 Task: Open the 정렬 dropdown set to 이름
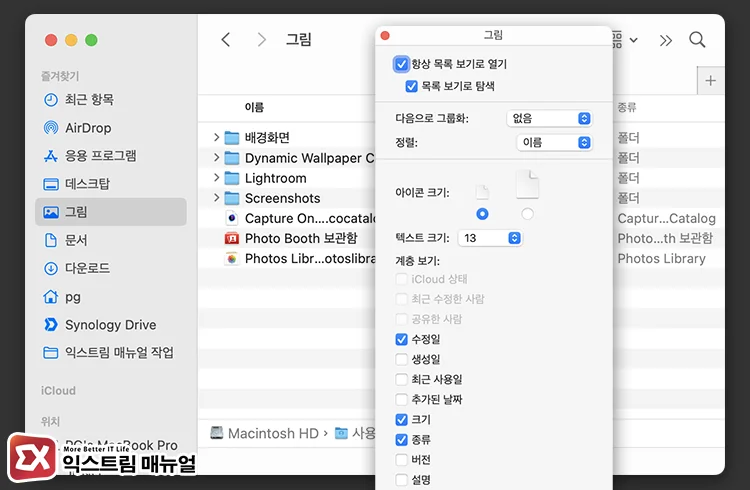tap(555, 142)
